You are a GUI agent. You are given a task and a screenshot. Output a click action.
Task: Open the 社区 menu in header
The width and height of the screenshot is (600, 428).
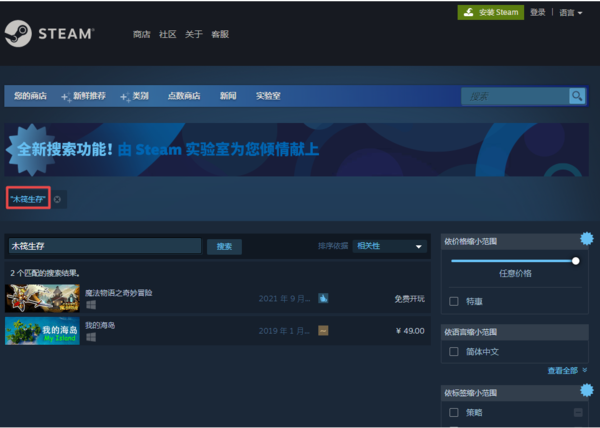(167, 34)
